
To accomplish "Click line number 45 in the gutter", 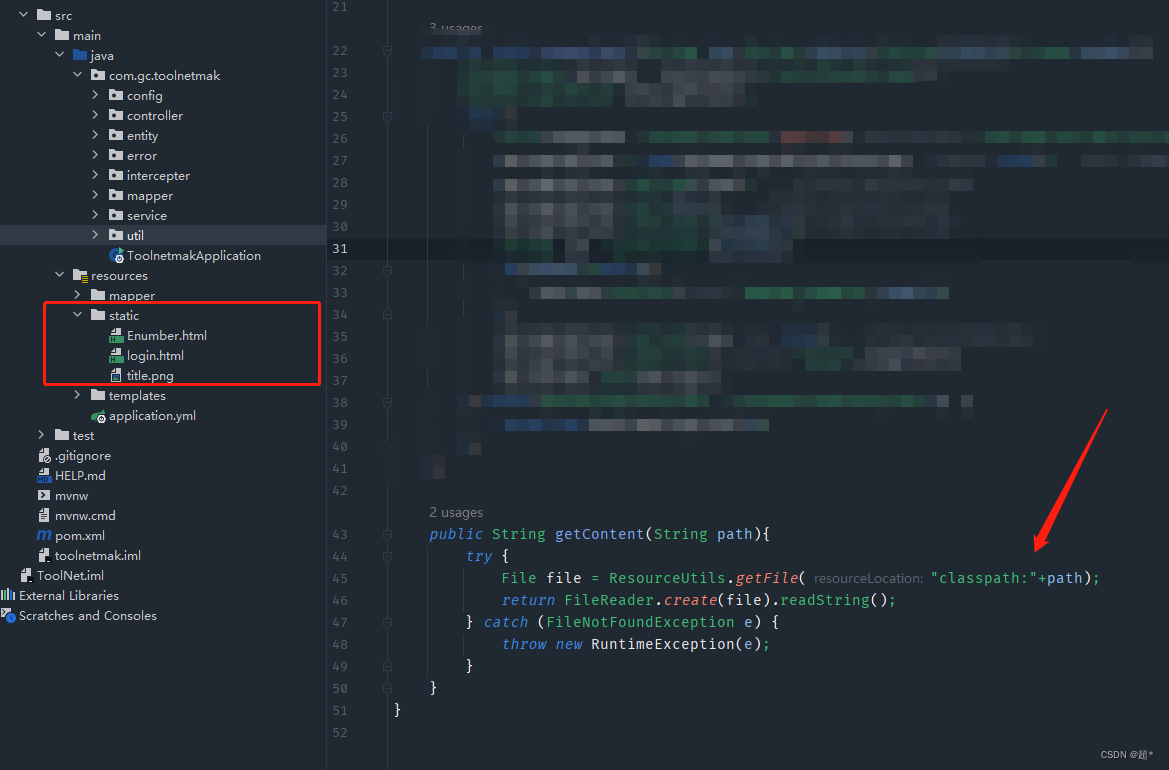I will [x=340, y=577].
